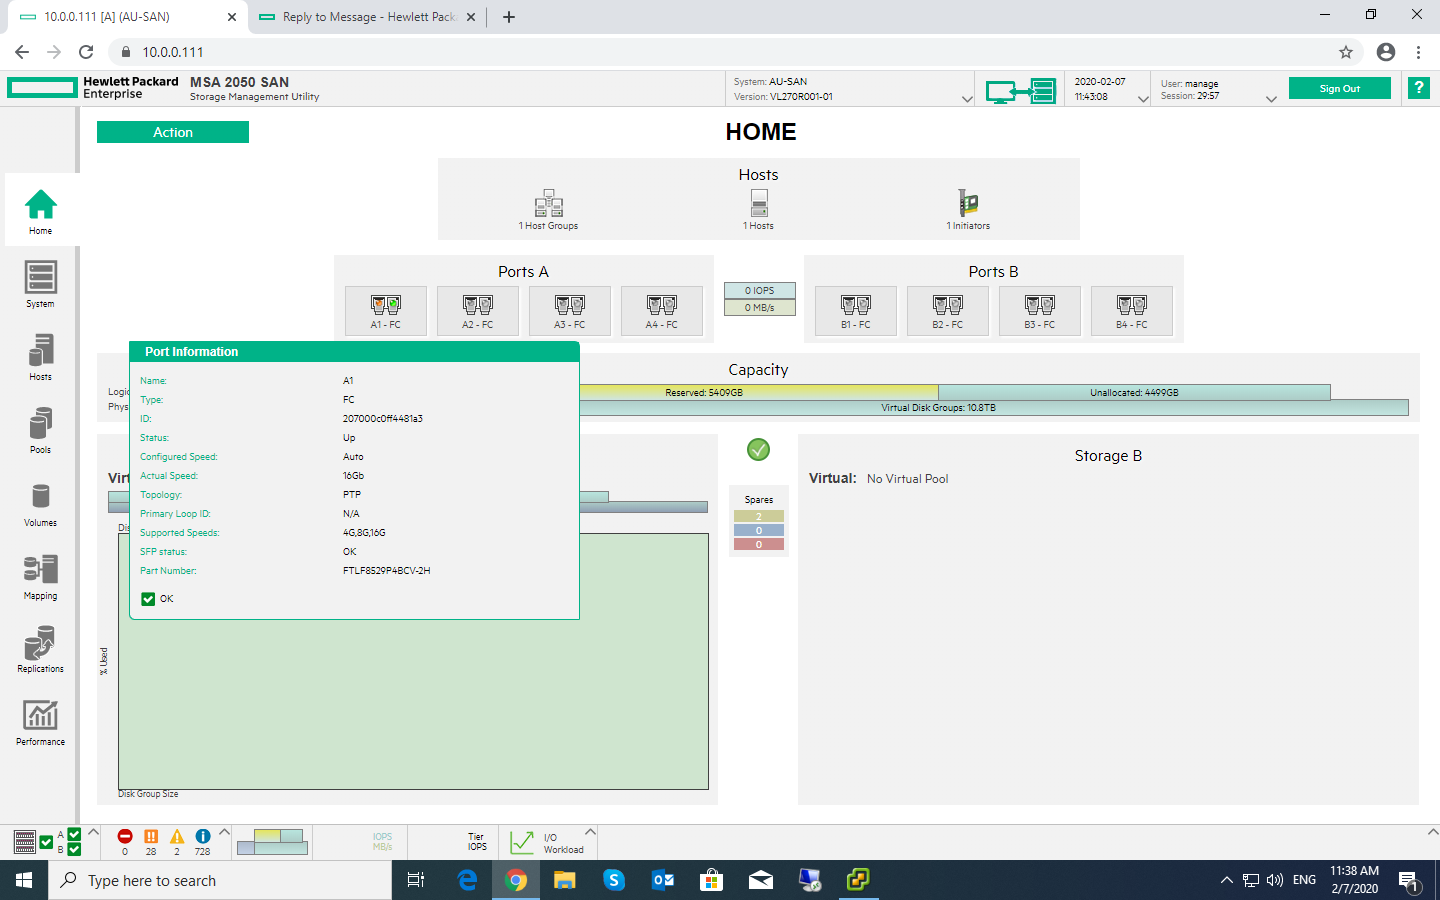This screenshot has width=1440, height=900.
Task: Open the Performance monitoring page
Action: click(40, 721)
